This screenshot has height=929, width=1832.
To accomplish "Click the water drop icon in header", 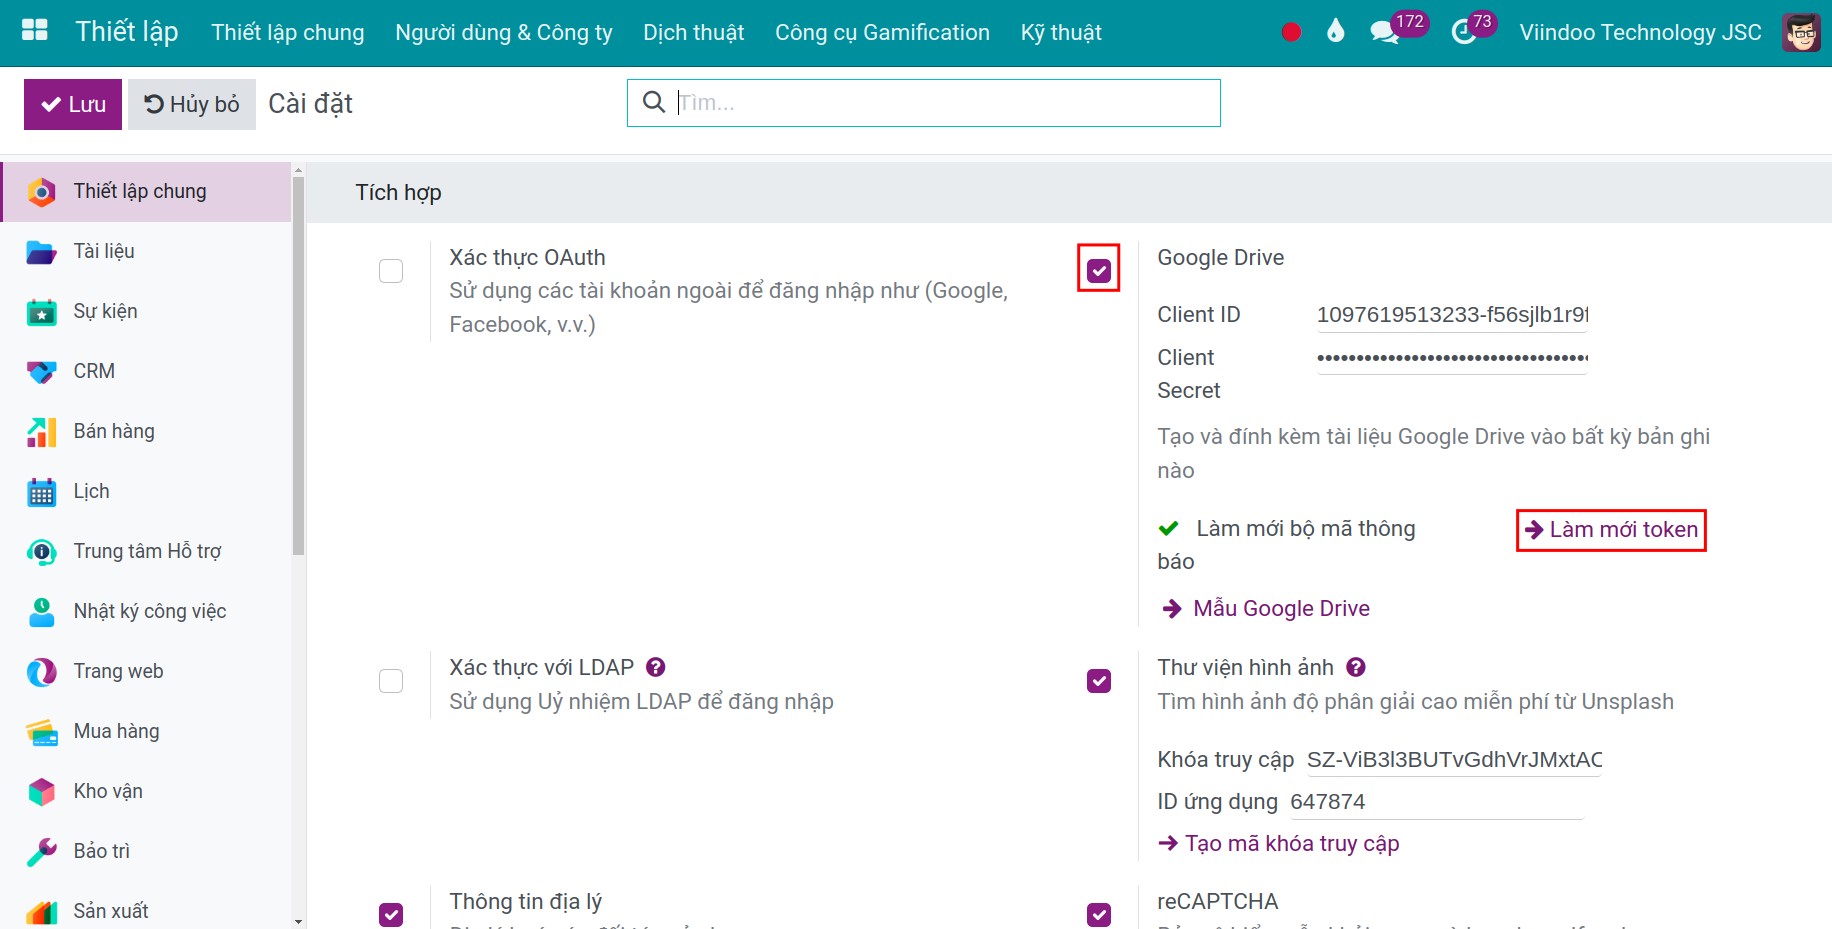I will pyautogui.click(x=1335, y=31).
